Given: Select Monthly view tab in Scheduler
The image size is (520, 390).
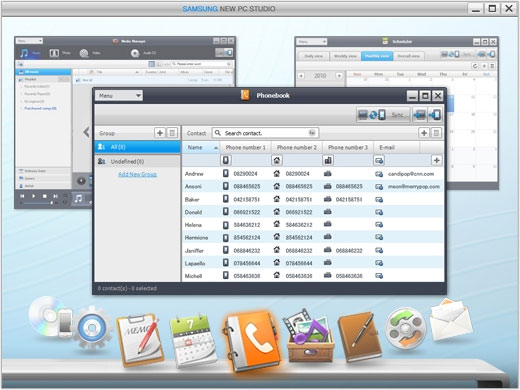Looking at the screenshot, I should pos(377,56).
